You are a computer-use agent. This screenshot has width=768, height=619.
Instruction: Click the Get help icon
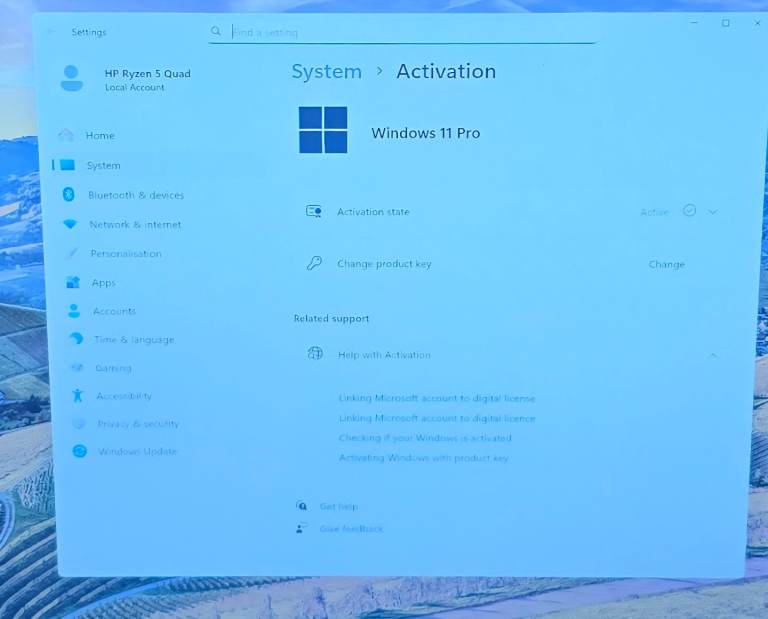tap(301, 506)
